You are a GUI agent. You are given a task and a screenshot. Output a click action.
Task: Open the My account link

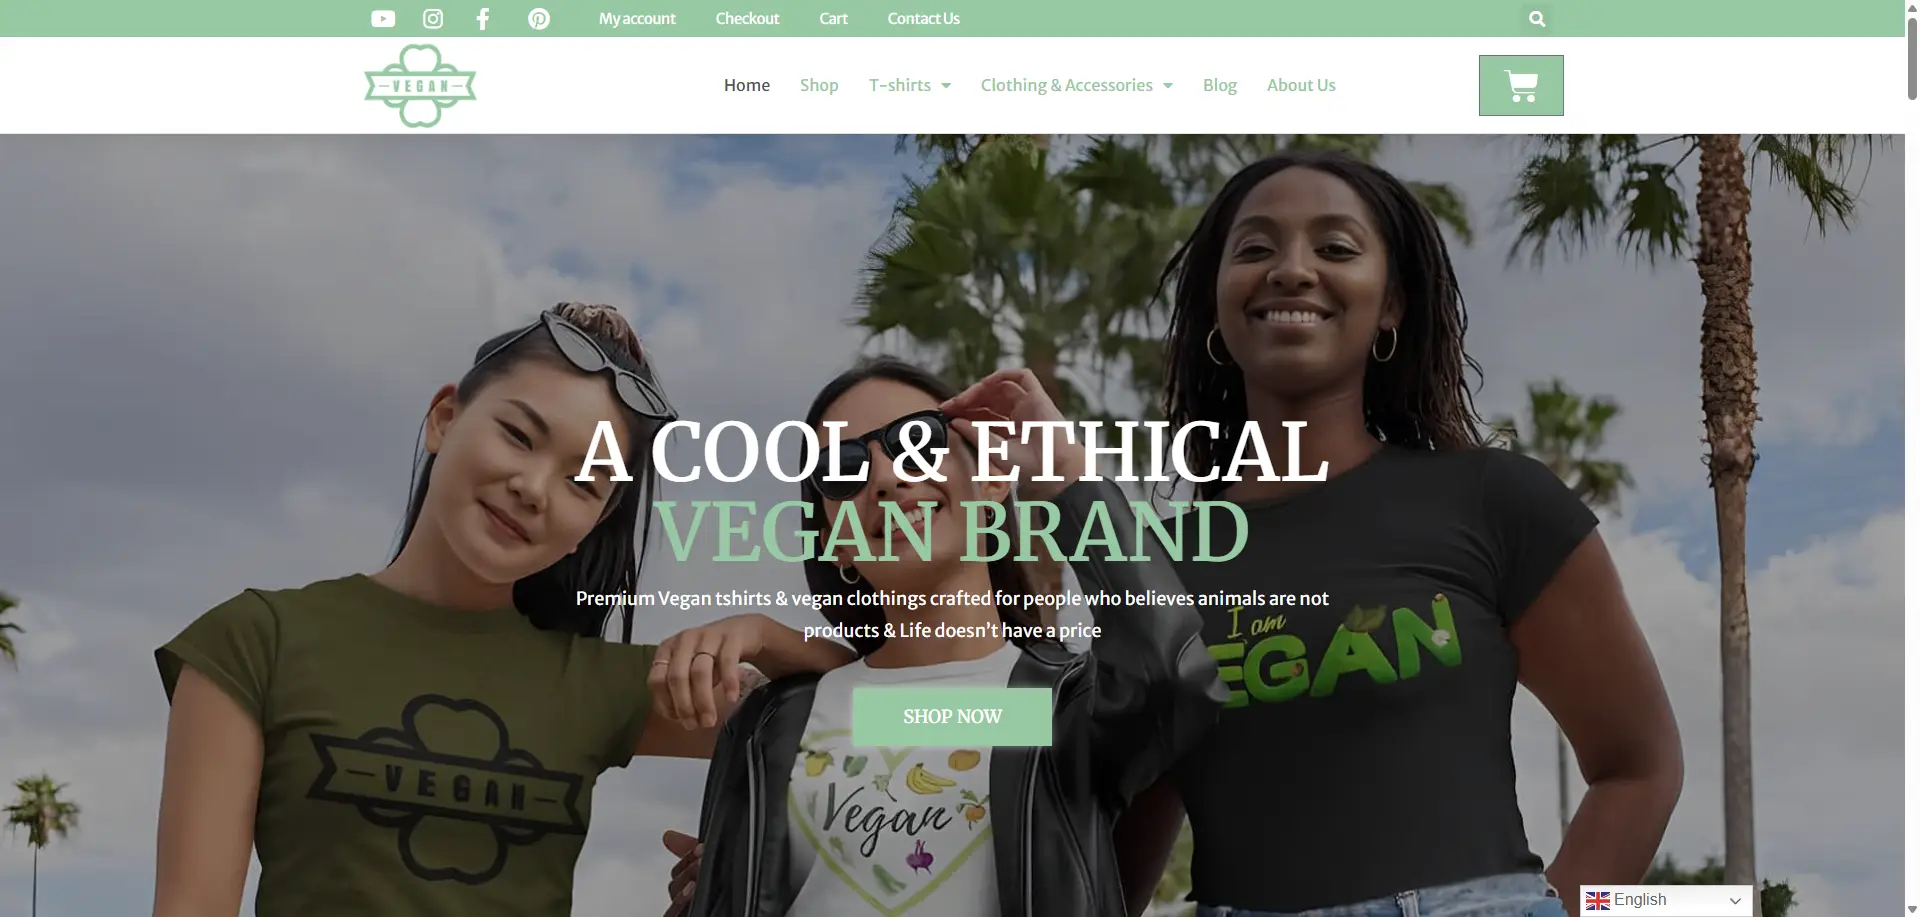click(637, 19)
